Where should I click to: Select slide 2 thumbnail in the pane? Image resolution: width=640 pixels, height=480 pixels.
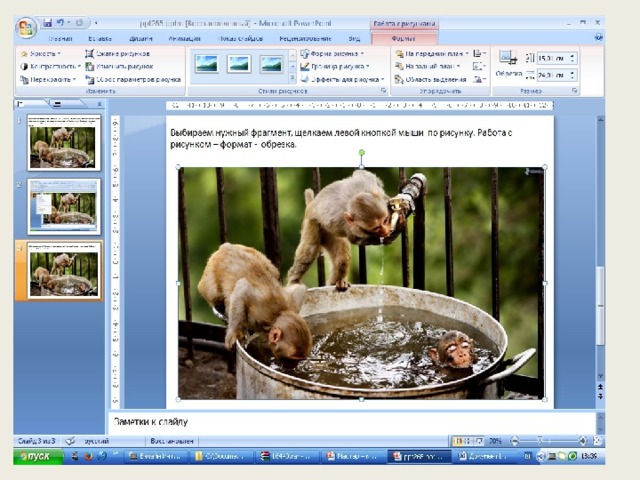[64, 207]
